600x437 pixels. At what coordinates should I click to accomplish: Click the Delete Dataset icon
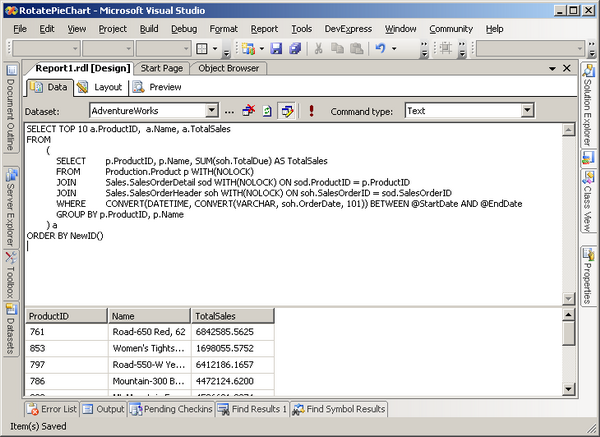tap(249, 111)
